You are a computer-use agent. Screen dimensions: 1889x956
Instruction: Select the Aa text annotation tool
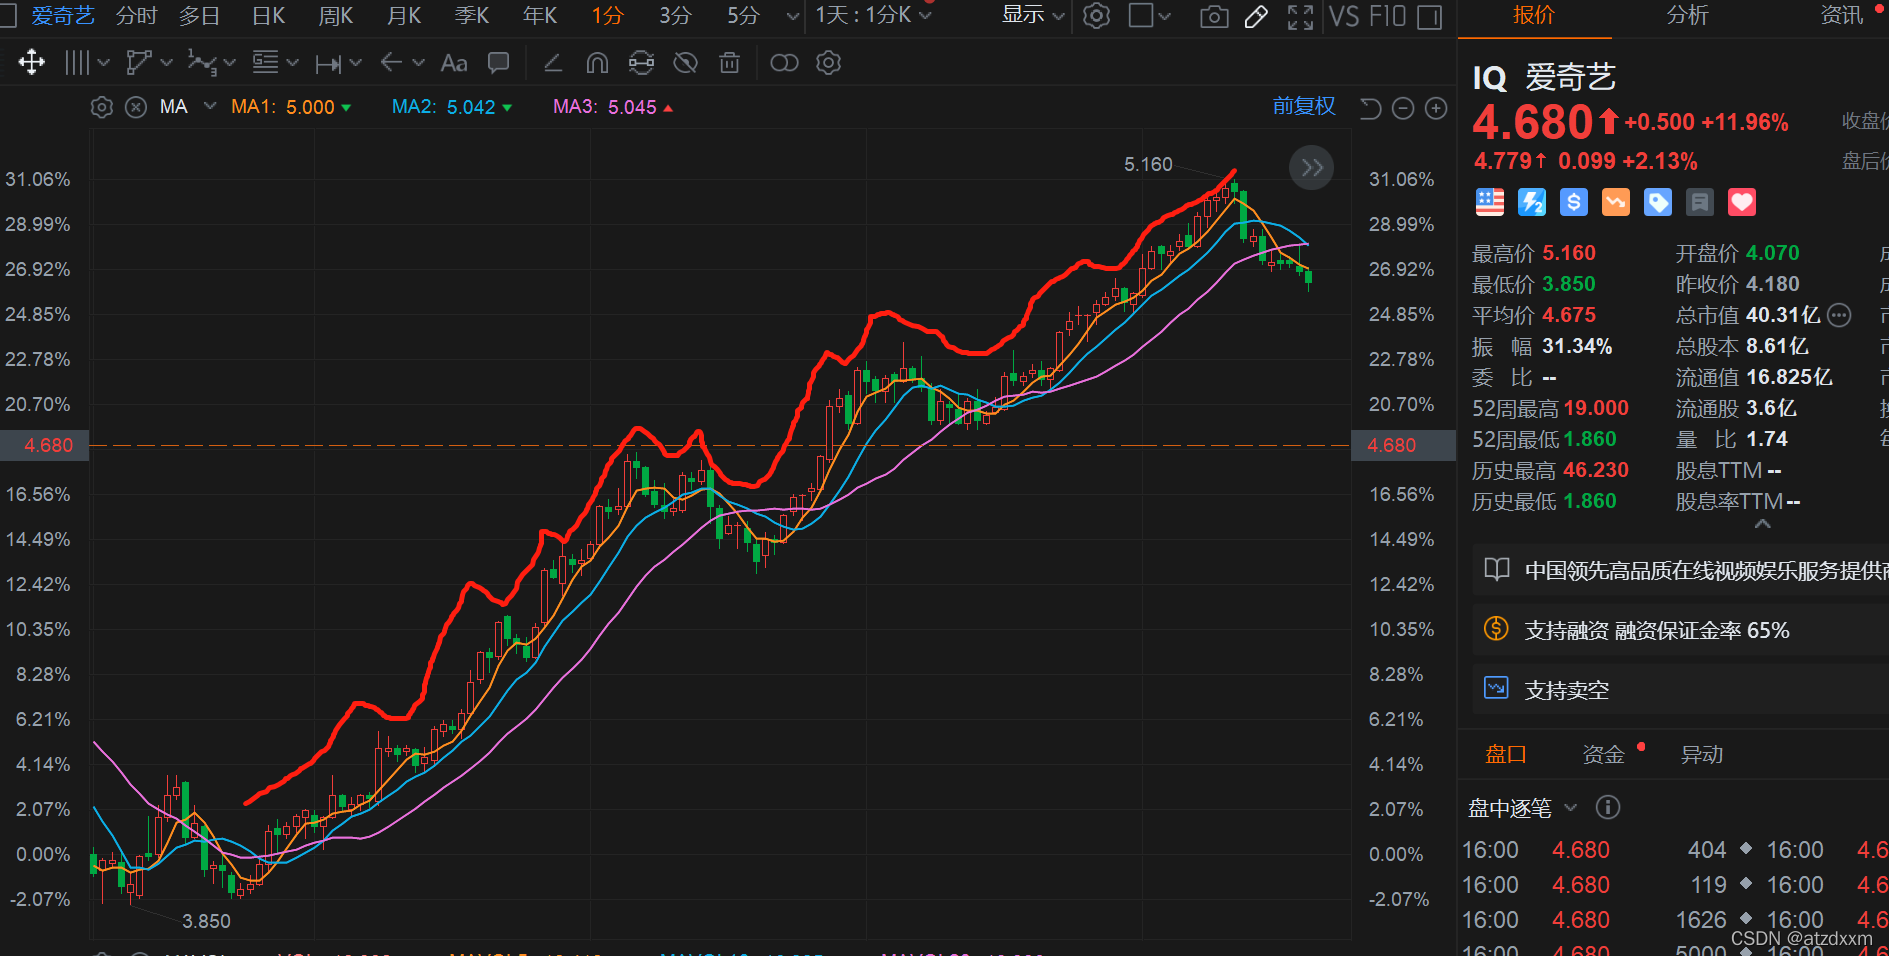pos(454,63)
